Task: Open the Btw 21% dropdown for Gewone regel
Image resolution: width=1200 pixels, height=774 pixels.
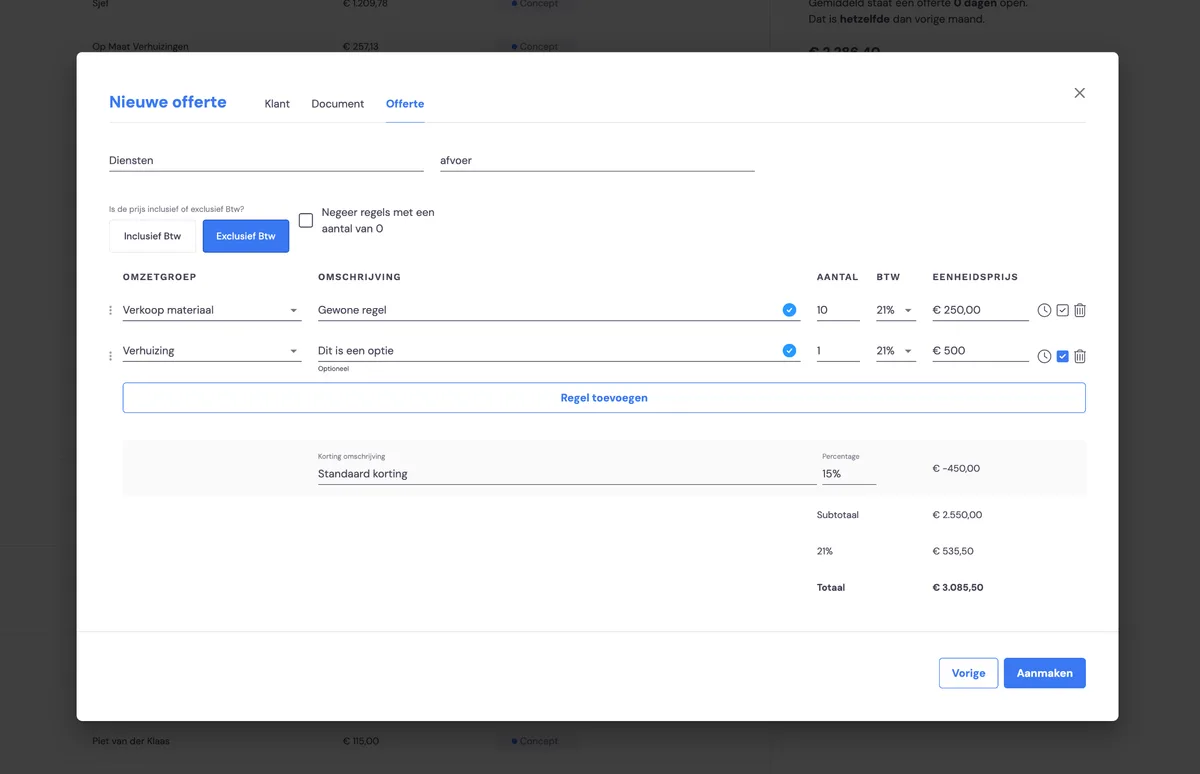Action: [896, 310]
